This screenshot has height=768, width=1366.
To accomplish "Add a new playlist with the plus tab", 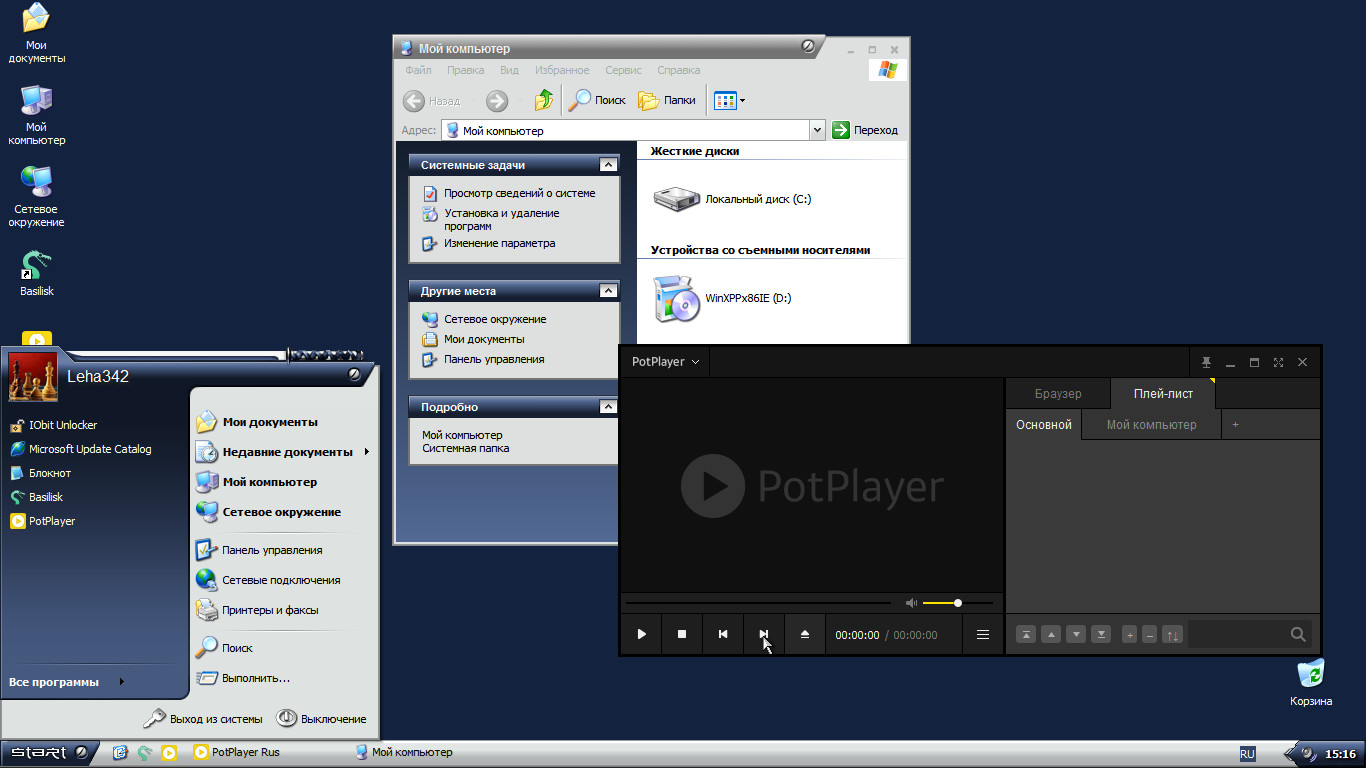I will coord(1235,425).
